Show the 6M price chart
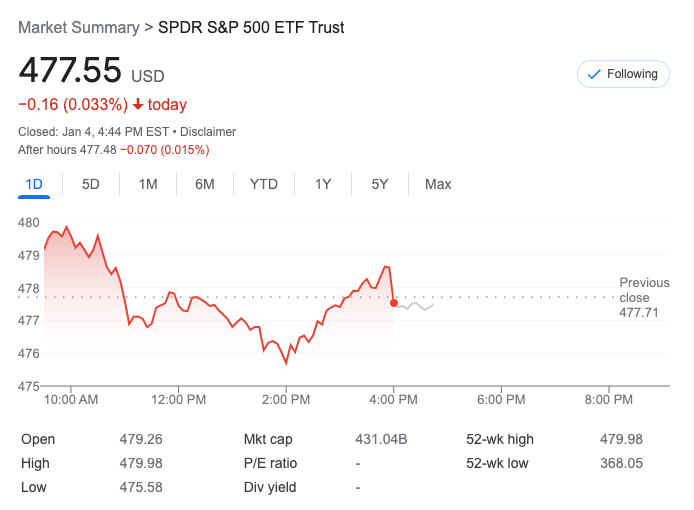The height and width of the screenshot is (510, 694). click(x=205, y=184)
